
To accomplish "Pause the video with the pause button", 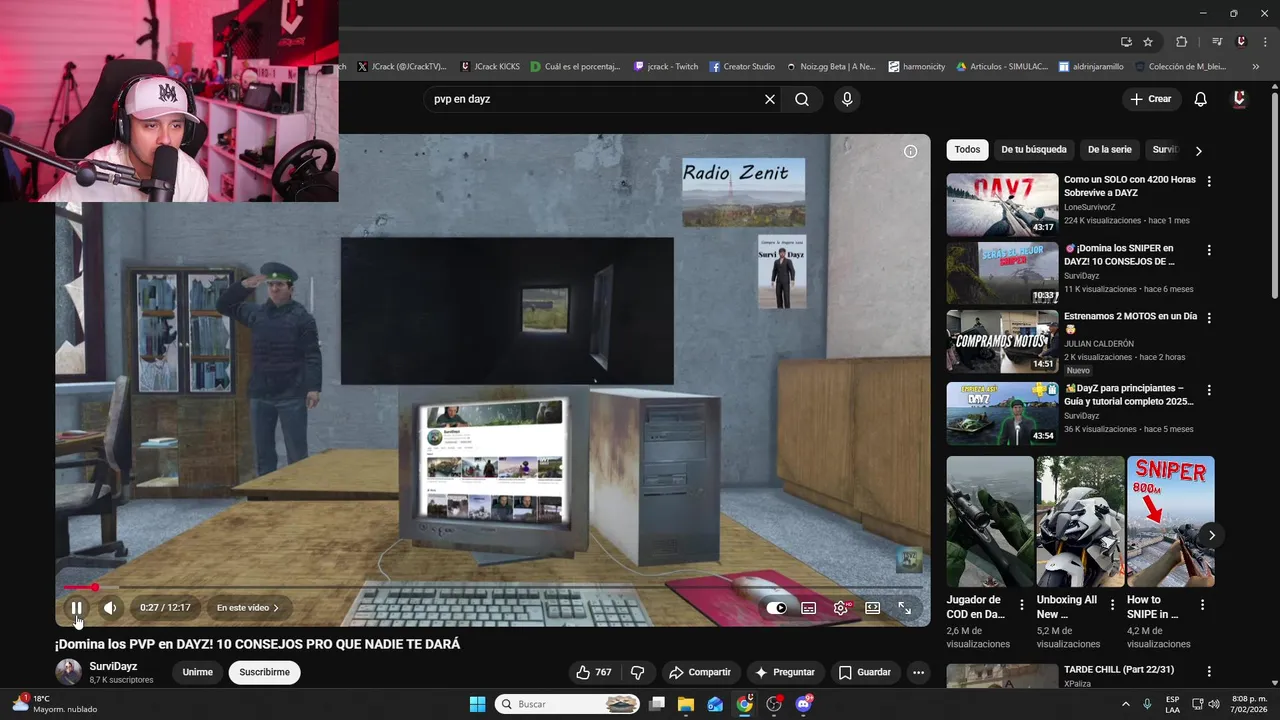I will [76, 607].
